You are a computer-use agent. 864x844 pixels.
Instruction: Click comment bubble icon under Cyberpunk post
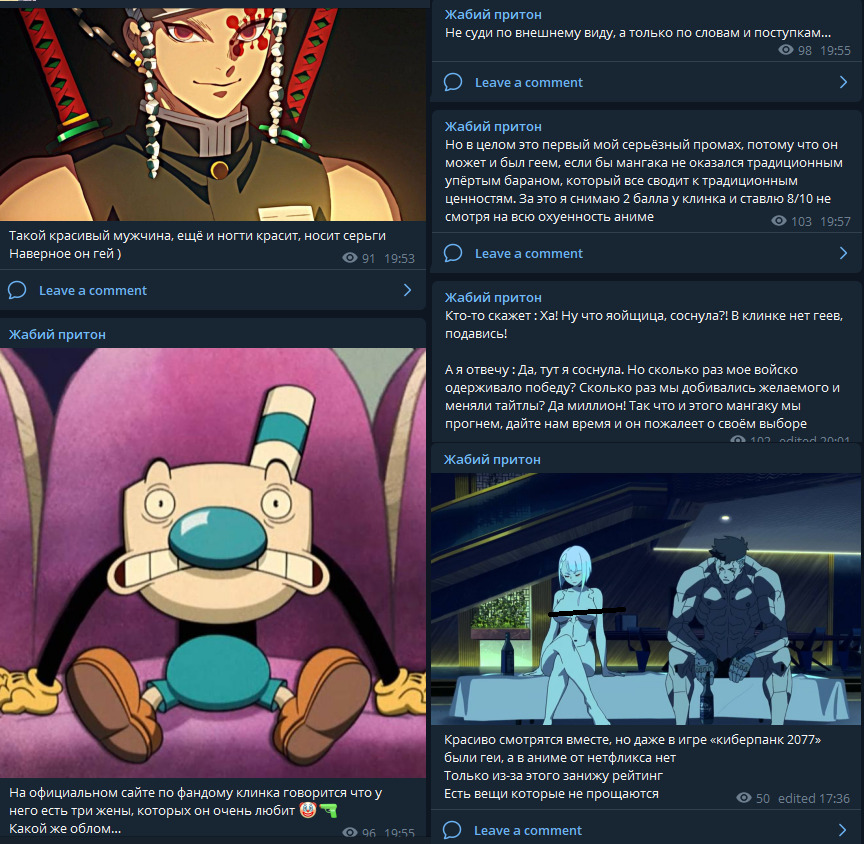pyautogui.click(x=452, y=830)
